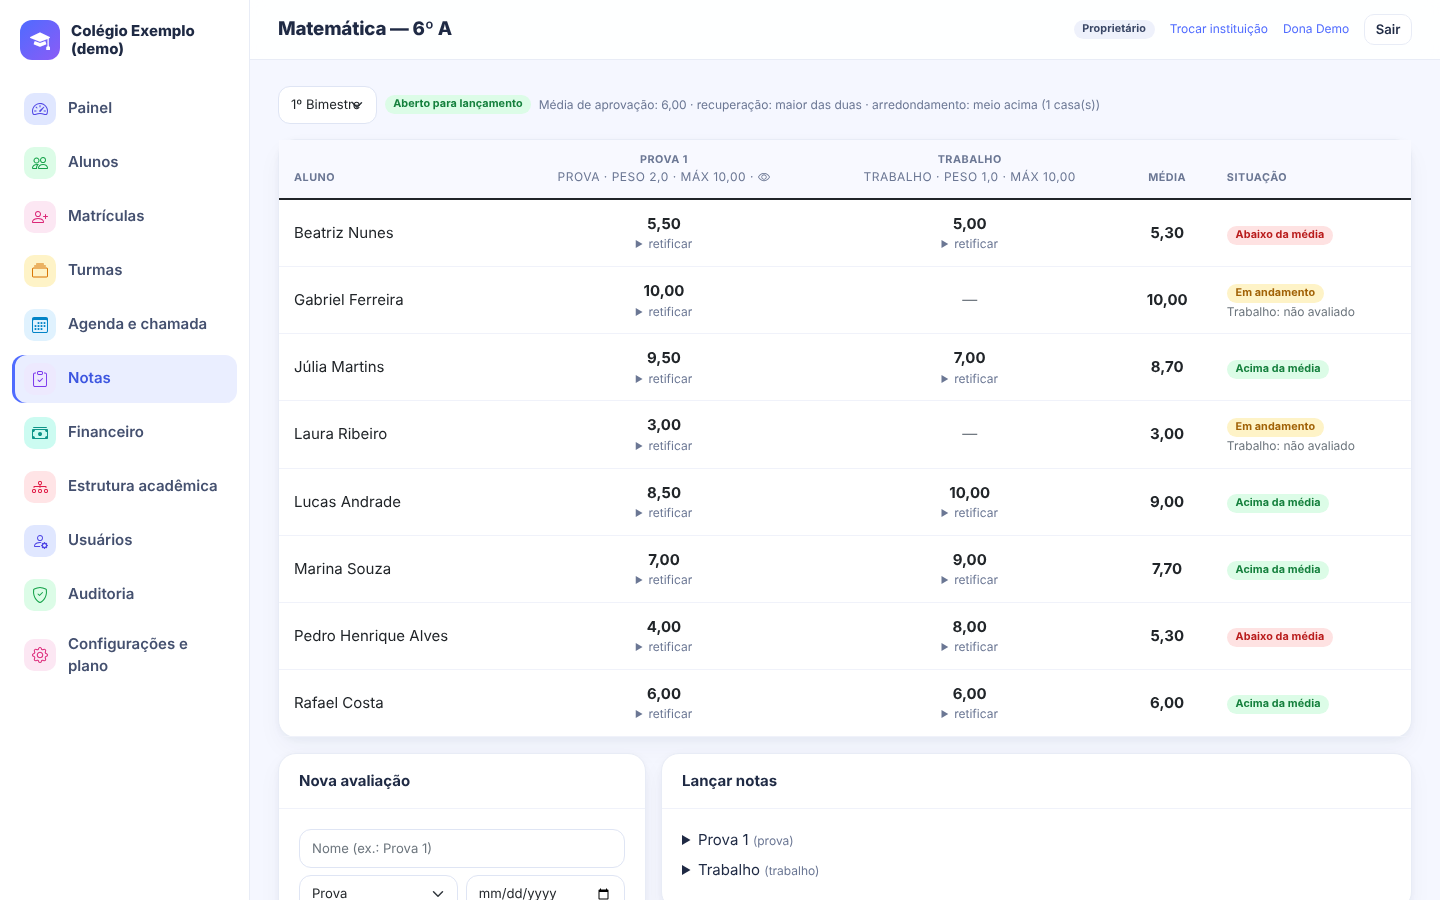Click the Colégio Exemplo graduation cap logo

click(x=40, y=40)
